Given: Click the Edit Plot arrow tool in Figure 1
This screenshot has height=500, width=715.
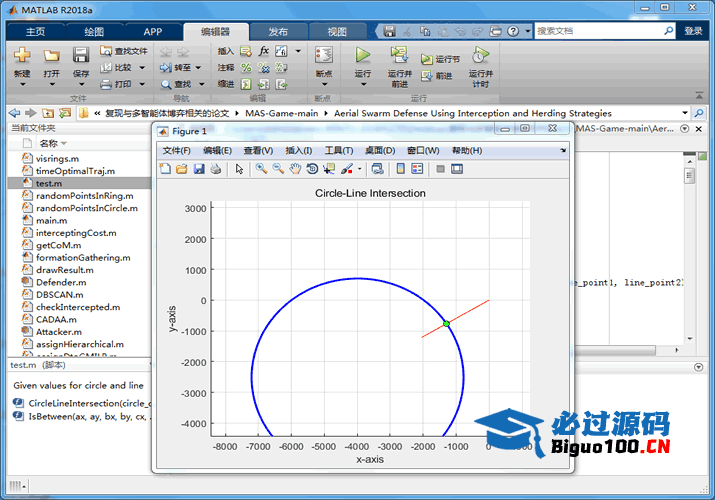Looking at the screenshot, I should tap(239, 169).
